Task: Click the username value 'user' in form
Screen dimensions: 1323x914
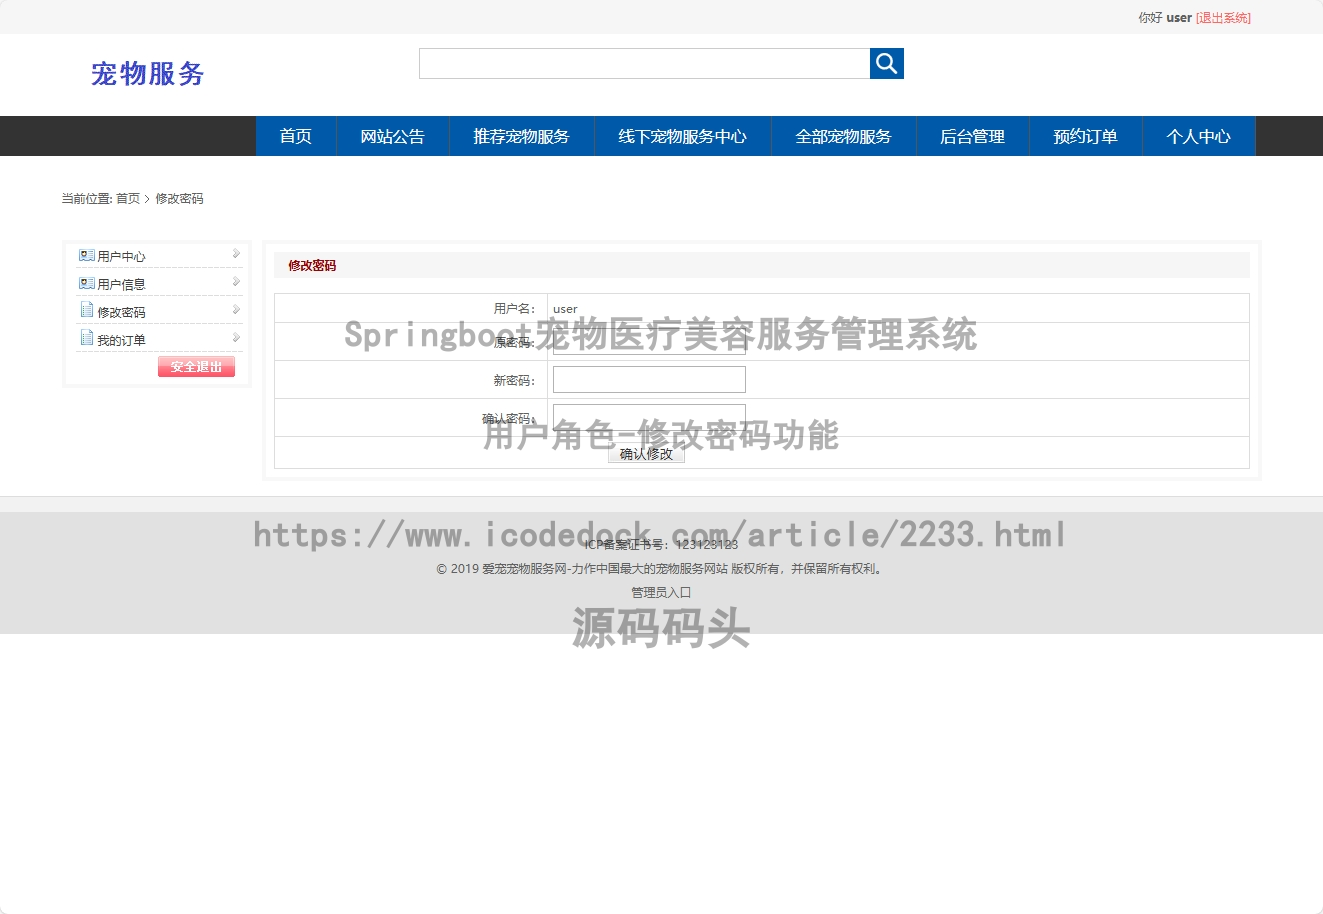Action: pos(565,309)
